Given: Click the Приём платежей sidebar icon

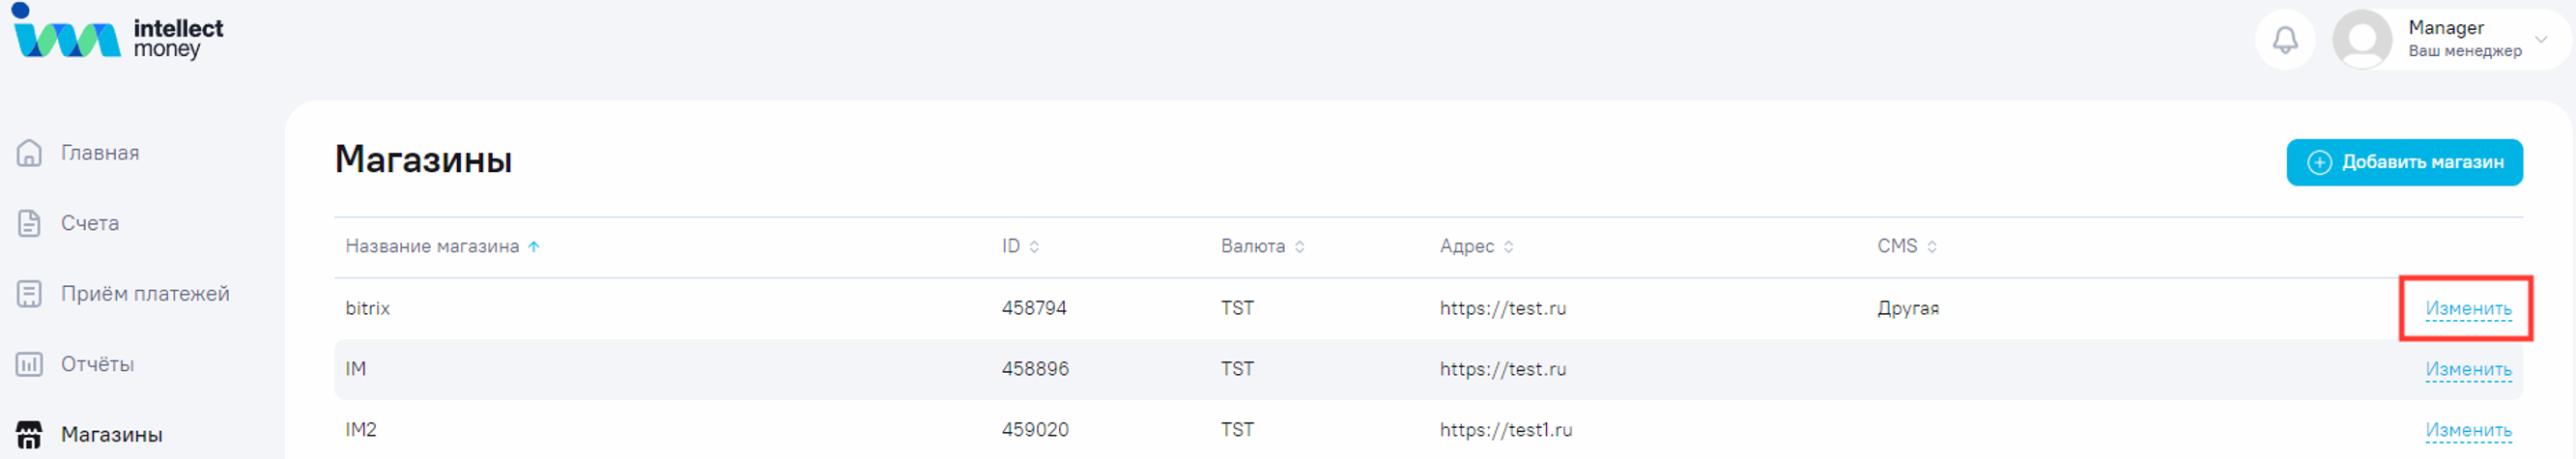Looking at the screenshot, I should 29,294.
